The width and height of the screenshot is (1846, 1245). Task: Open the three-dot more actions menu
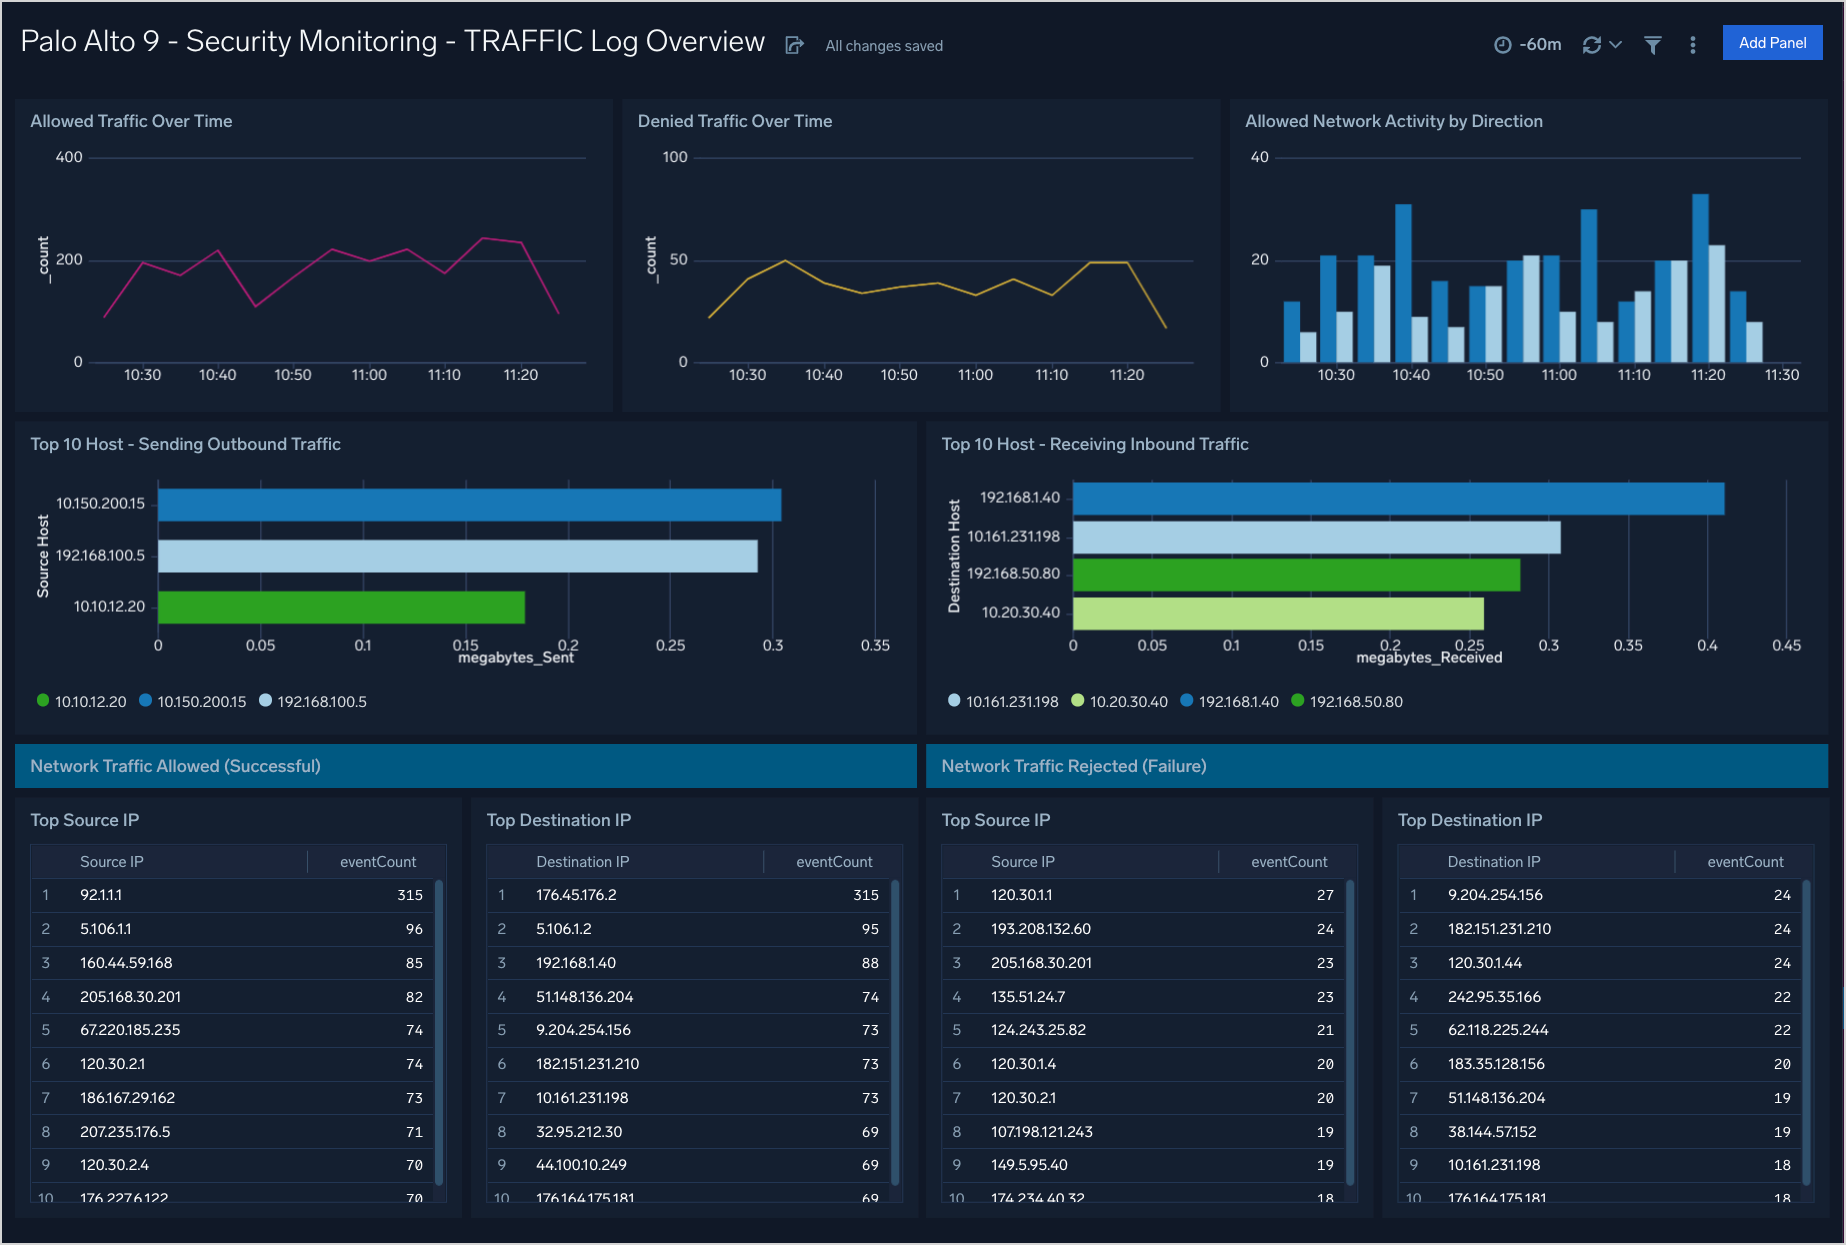tap(1692, 44)
